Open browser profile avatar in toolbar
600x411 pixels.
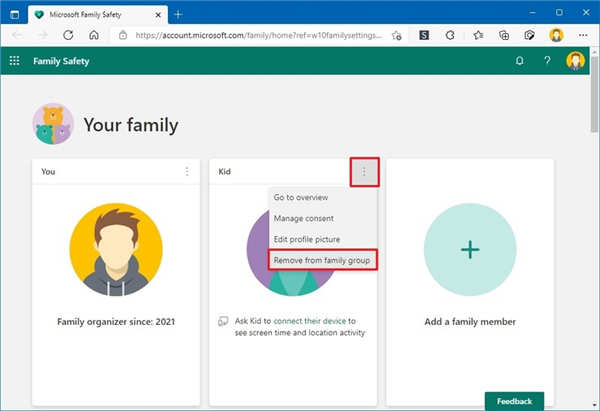pos(556,35)
